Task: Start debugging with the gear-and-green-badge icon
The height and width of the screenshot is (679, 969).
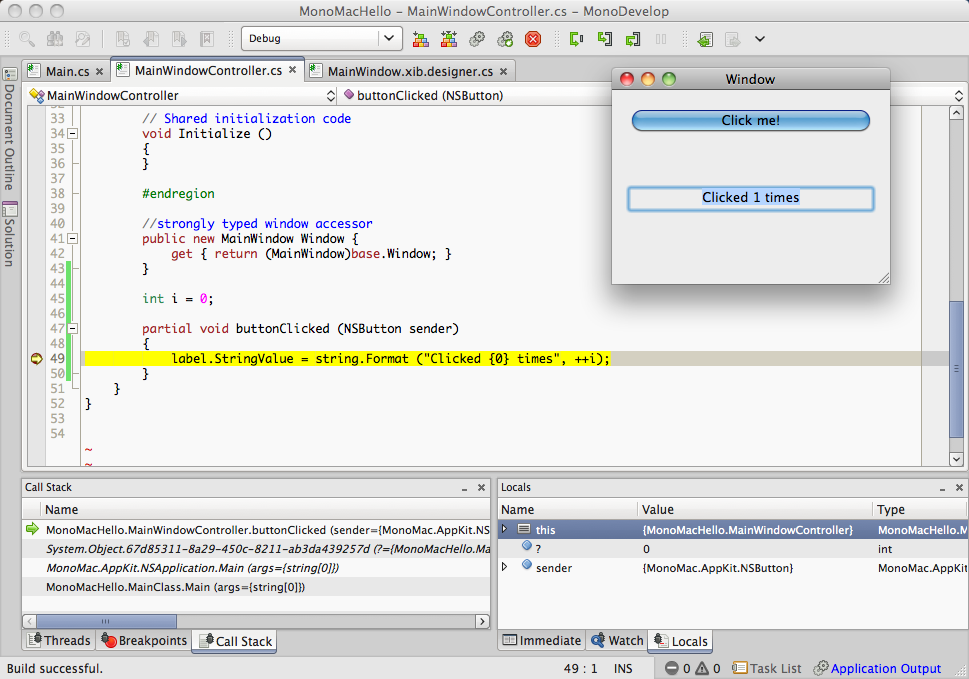Action: (505, 39)
